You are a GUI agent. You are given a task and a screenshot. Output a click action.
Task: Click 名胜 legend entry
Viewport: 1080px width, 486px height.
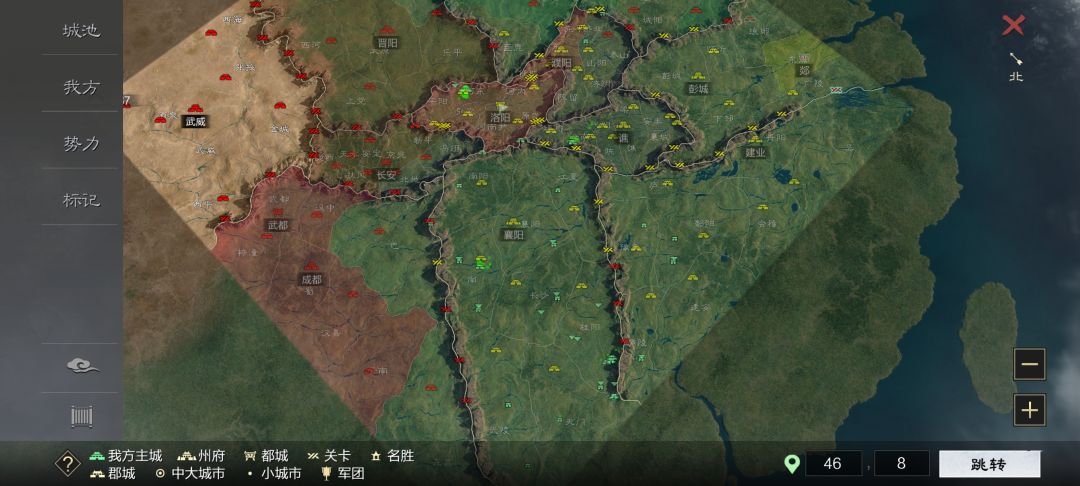pos(393,456)
